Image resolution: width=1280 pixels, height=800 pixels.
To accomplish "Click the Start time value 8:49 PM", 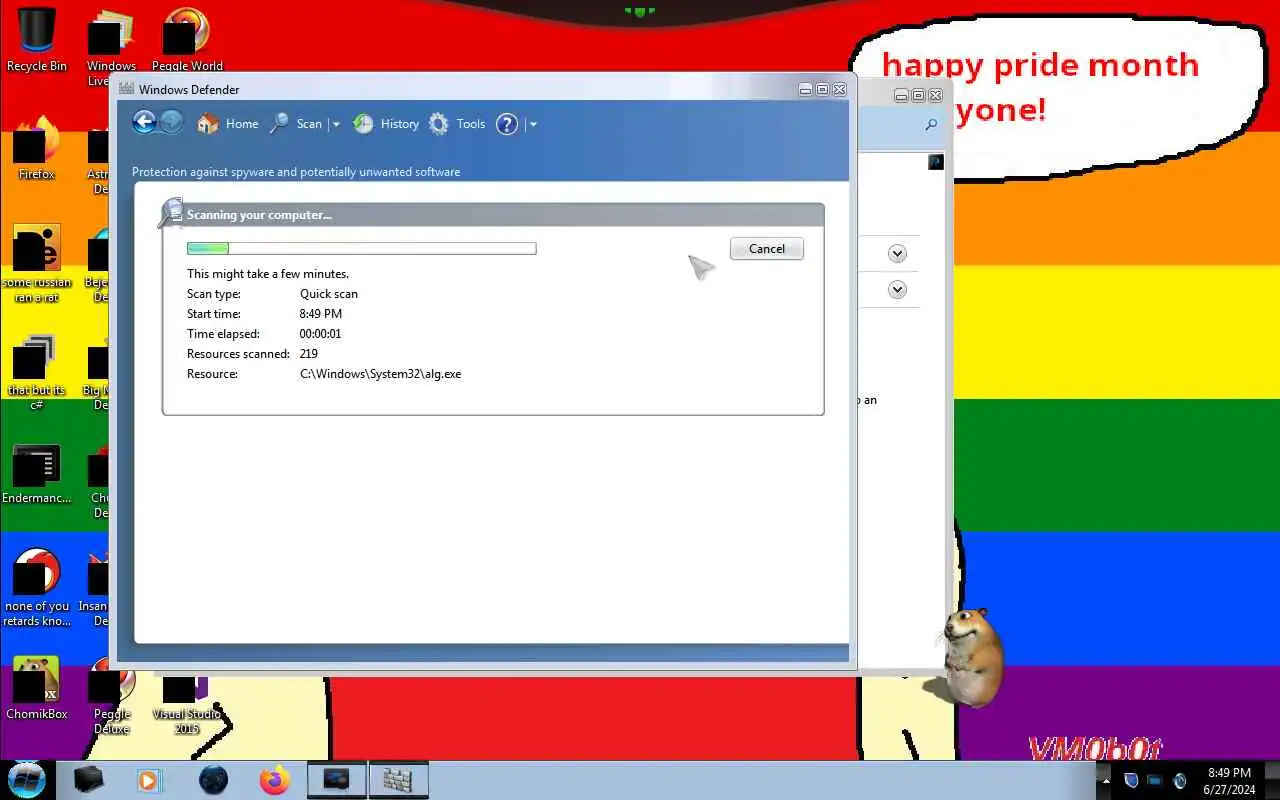I will pos(321,314).
